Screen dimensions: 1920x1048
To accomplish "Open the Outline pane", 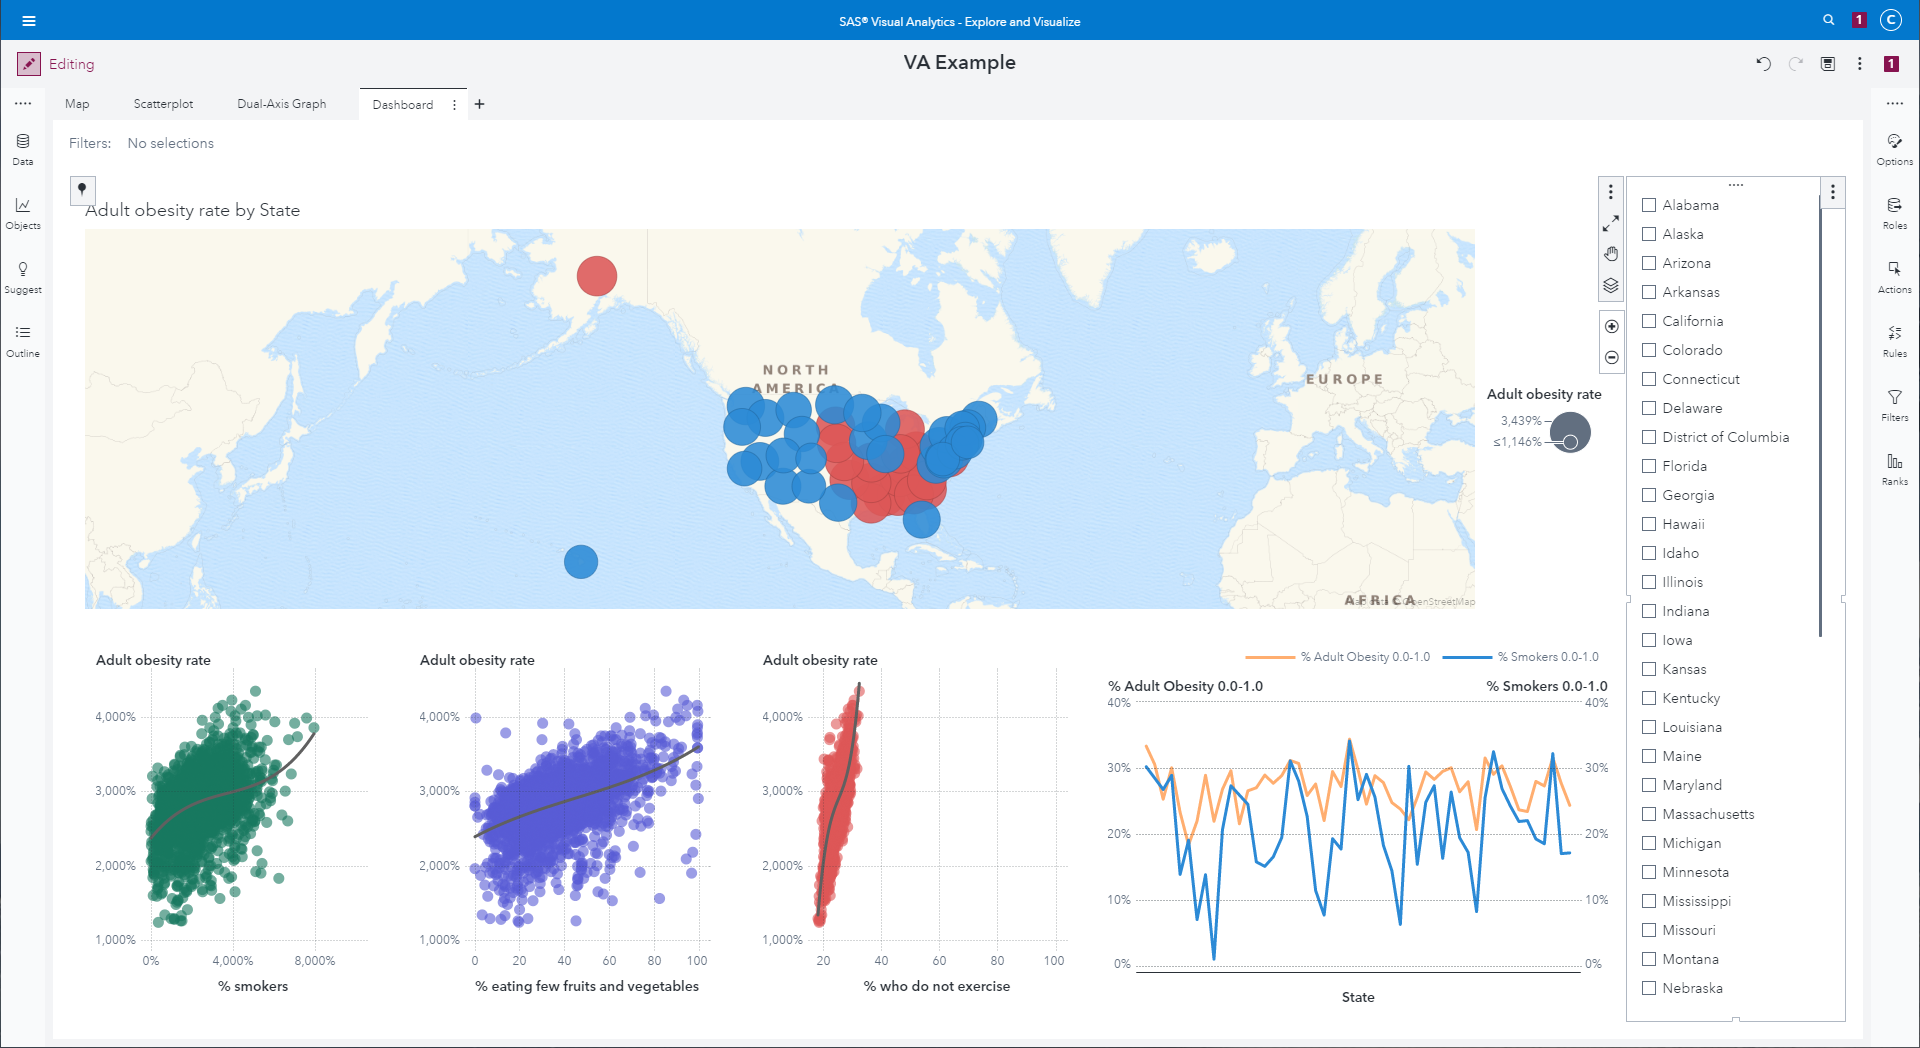I will (23, 340).
